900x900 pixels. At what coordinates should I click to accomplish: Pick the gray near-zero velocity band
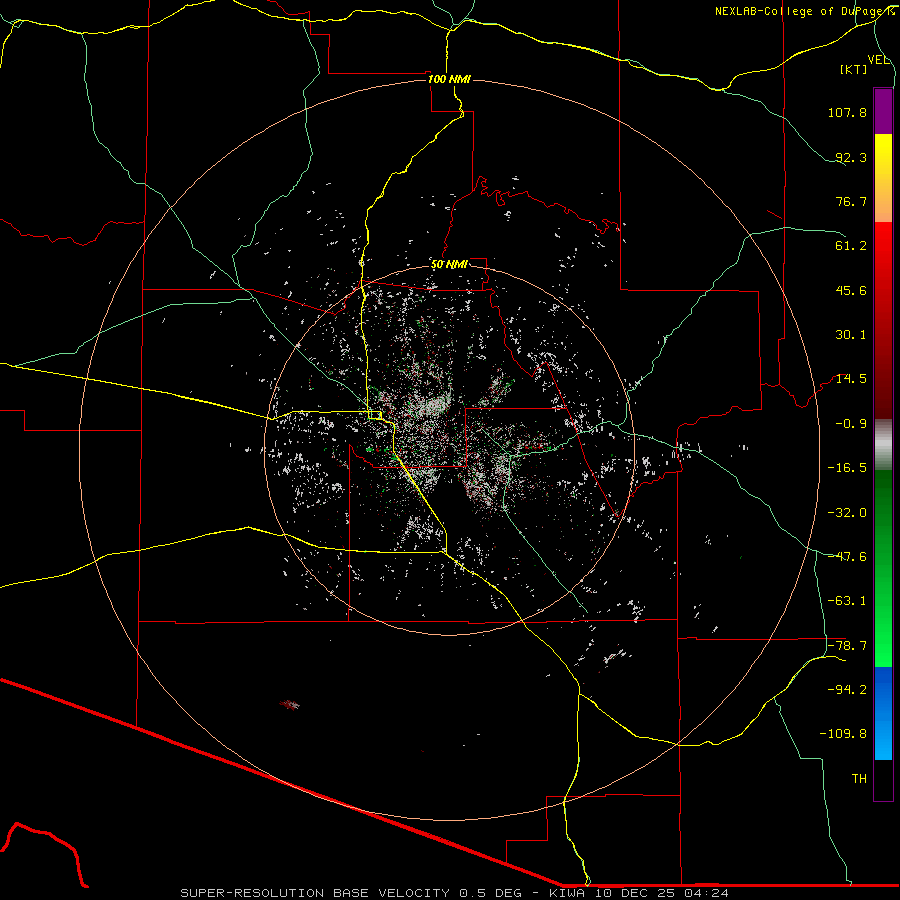click(x=883, y=443)
